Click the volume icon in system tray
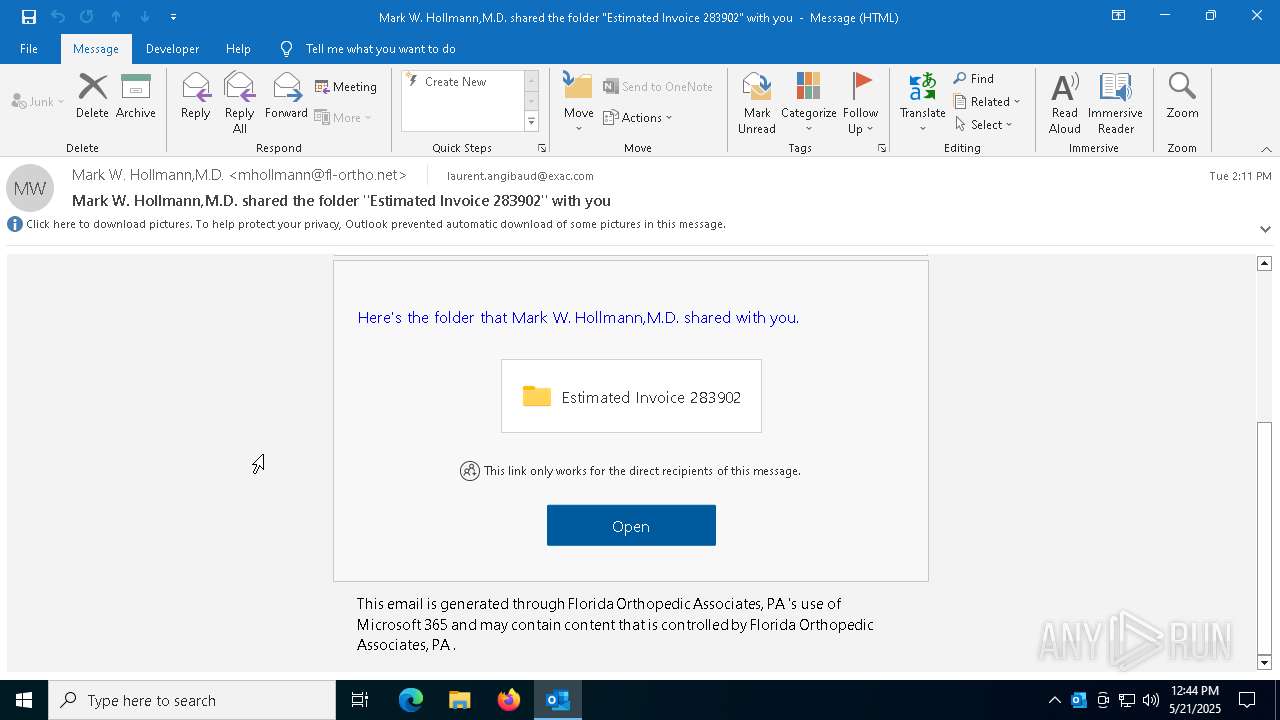This screenshot has height=720, width=1280. click(1150, 700)
